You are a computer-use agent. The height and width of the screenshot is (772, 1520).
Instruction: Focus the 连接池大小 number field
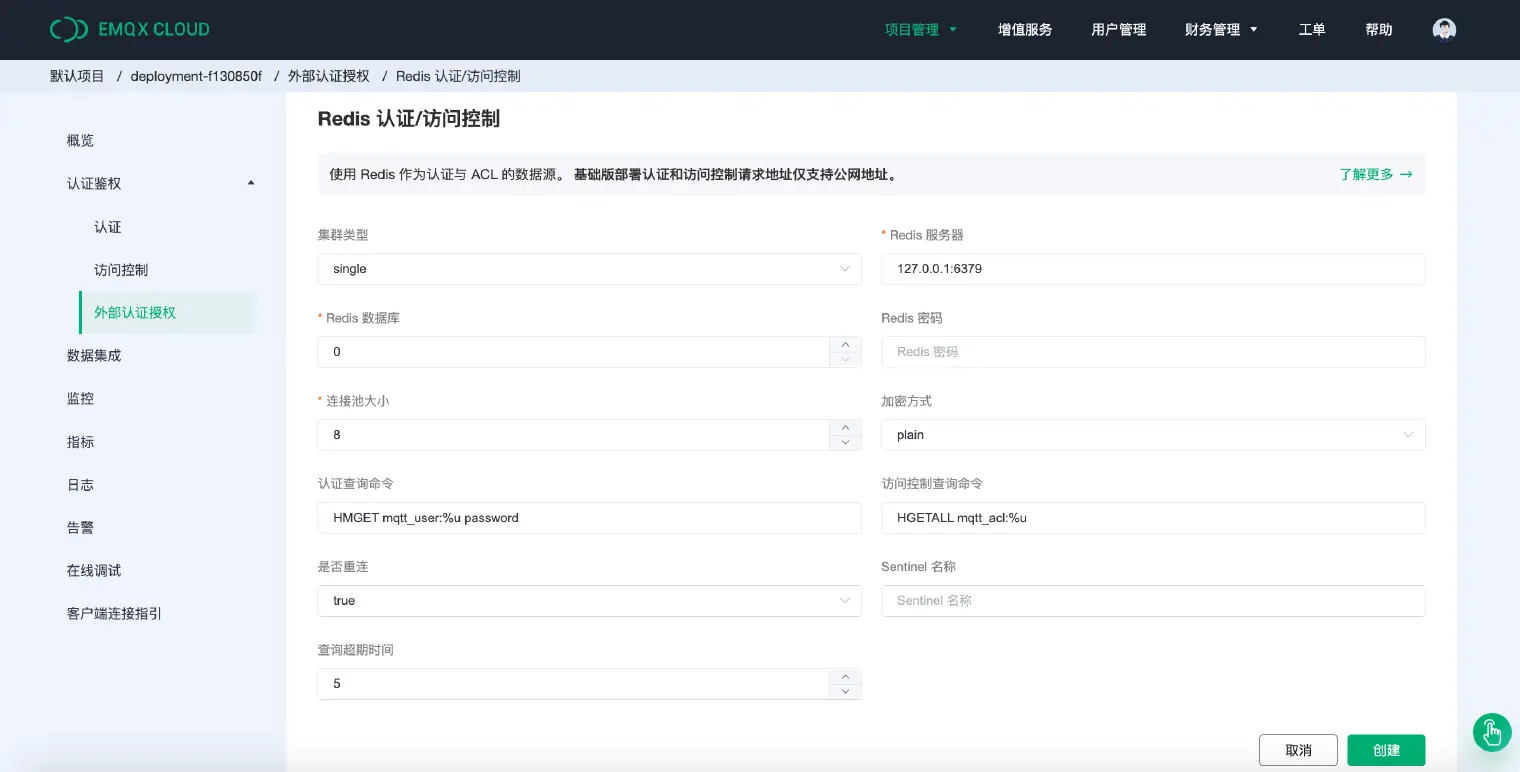click(x=574, y=435)
